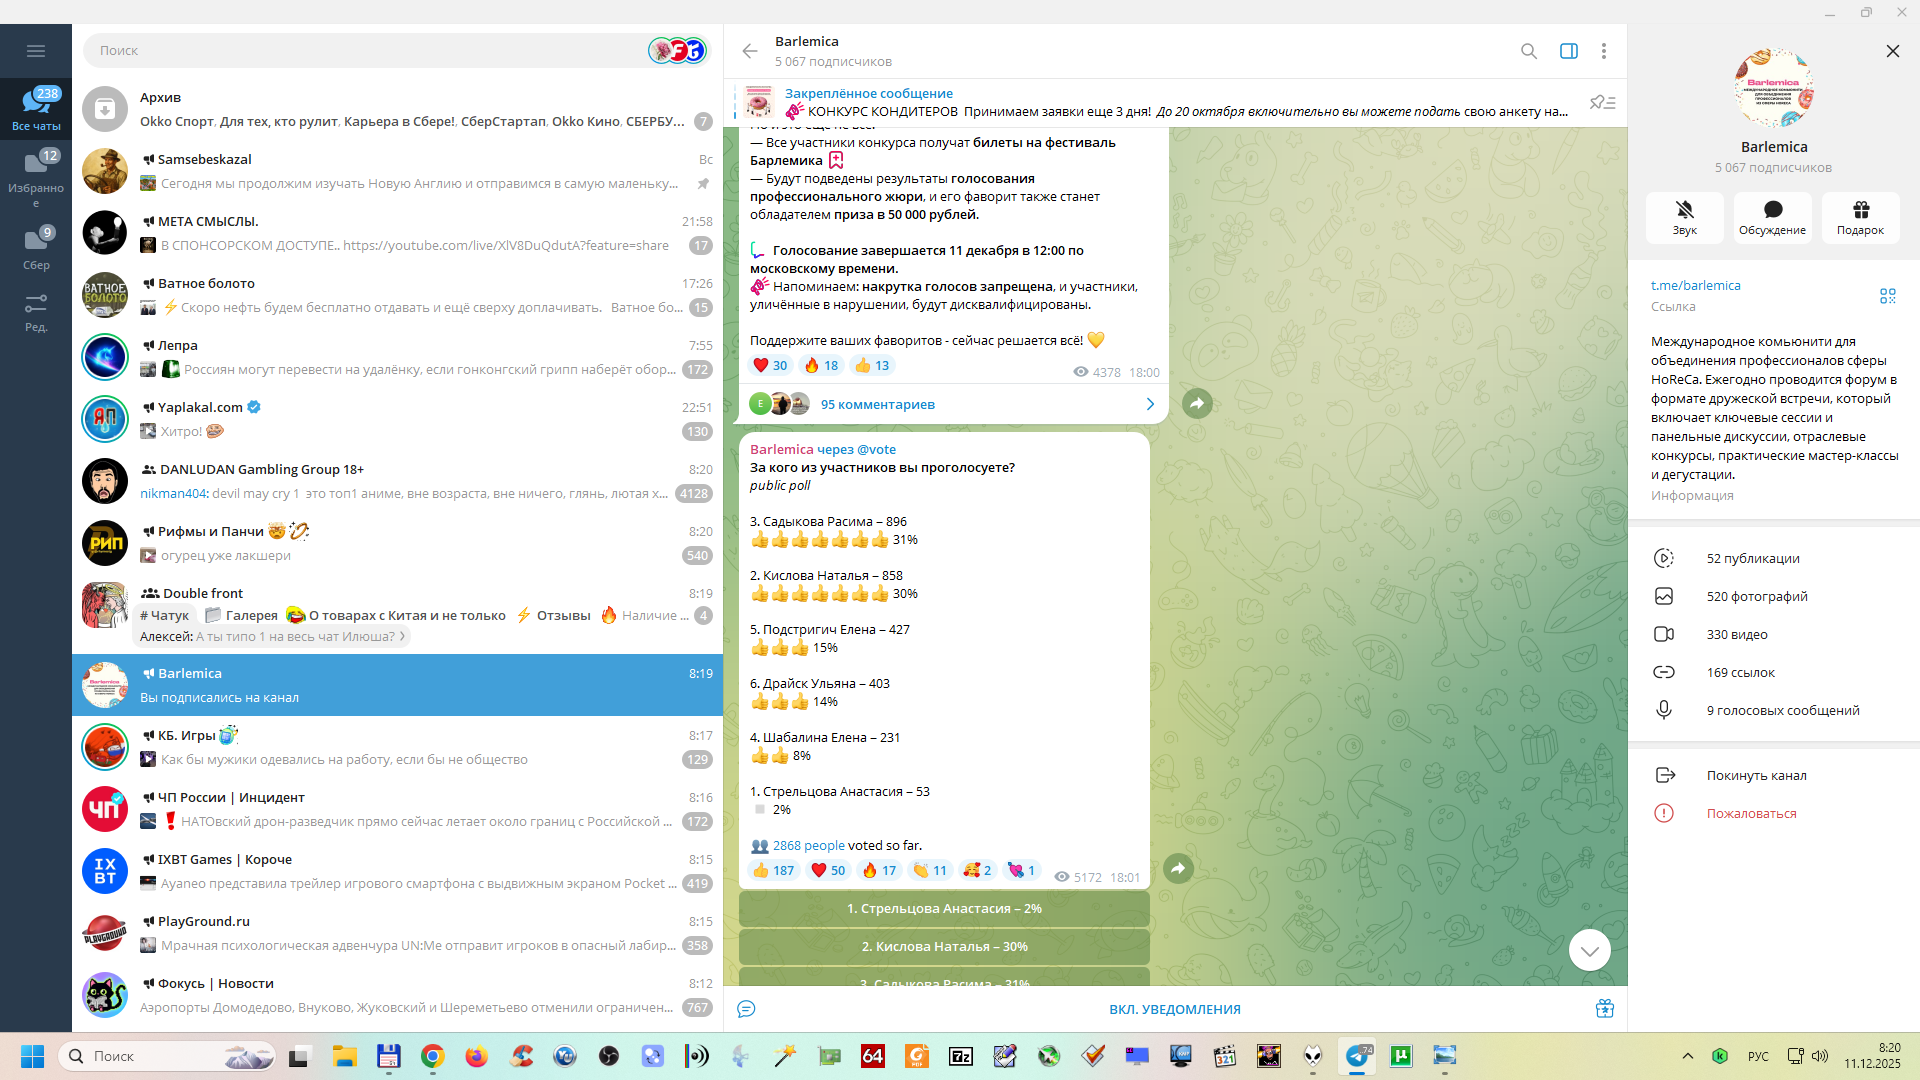
Task: Click the search icon in channel header
Action: coord(1528,51)
